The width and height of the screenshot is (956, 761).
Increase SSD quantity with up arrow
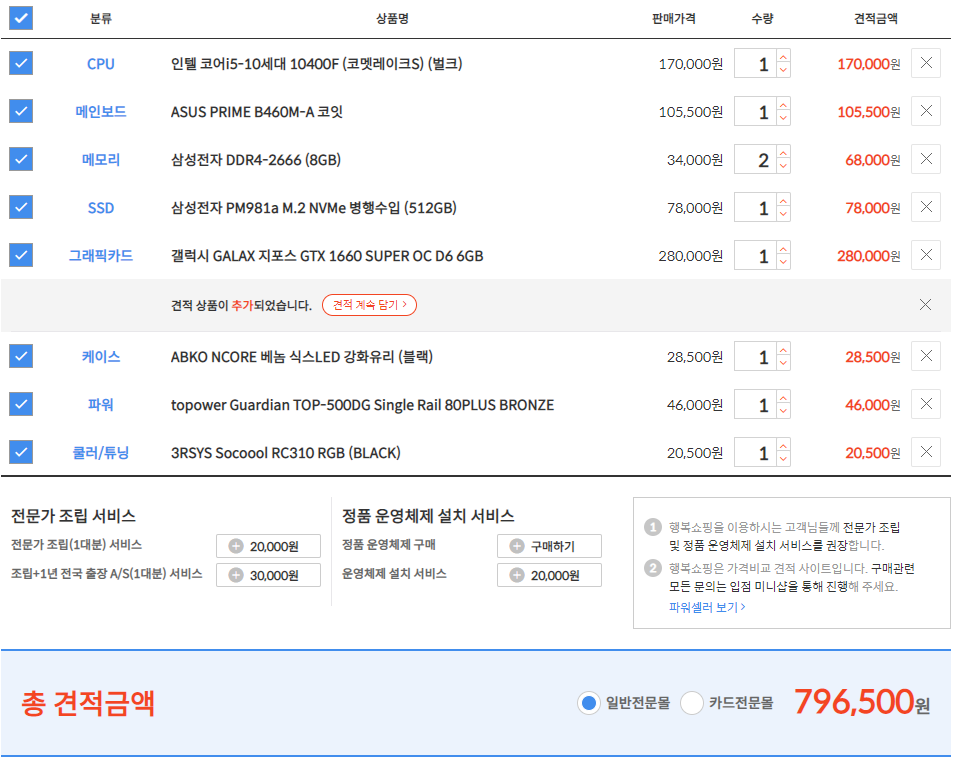pos(783,201)
